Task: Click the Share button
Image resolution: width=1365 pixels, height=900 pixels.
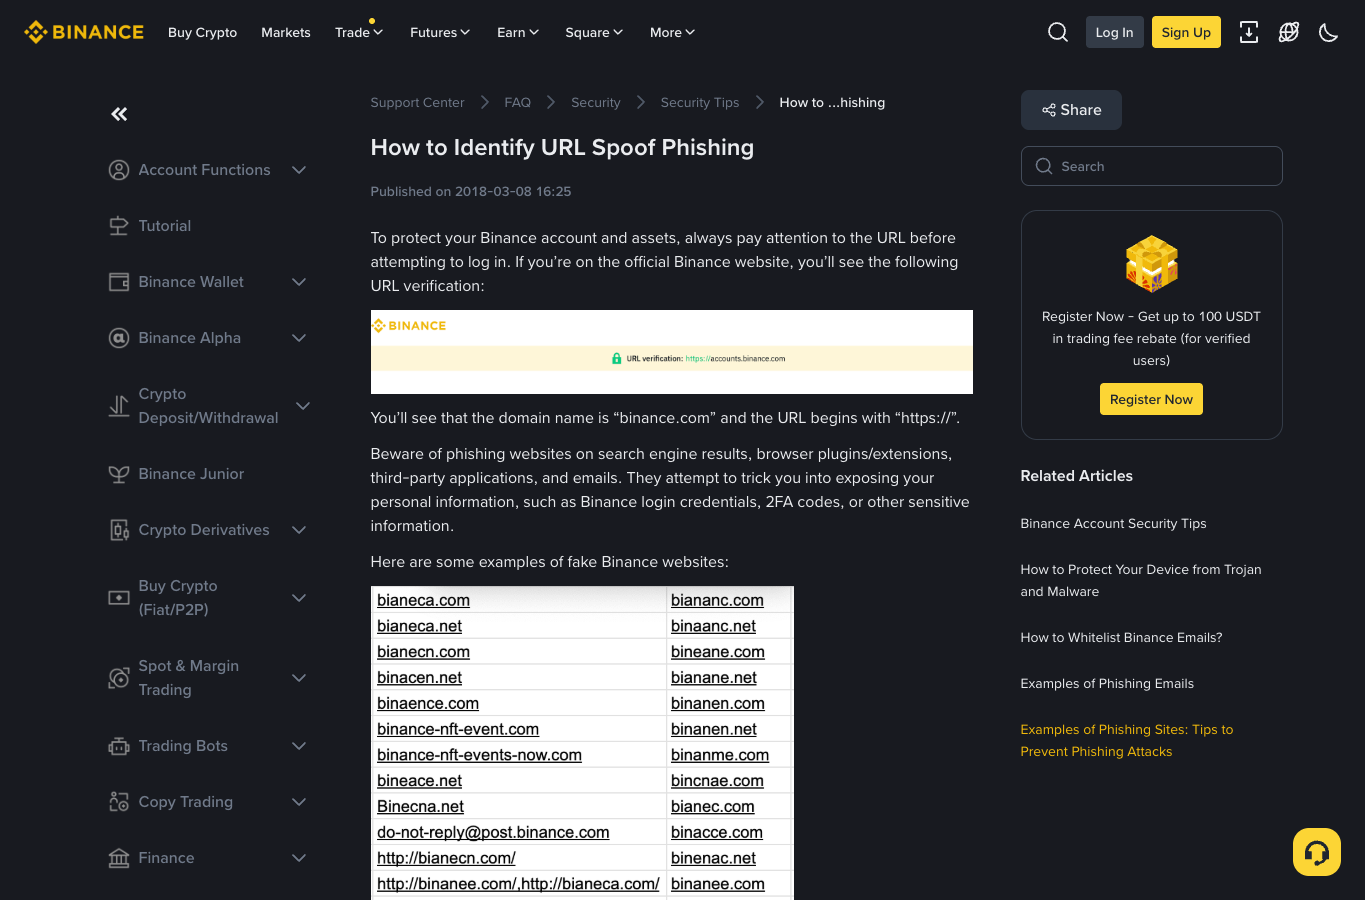Action: (1071, 110)
